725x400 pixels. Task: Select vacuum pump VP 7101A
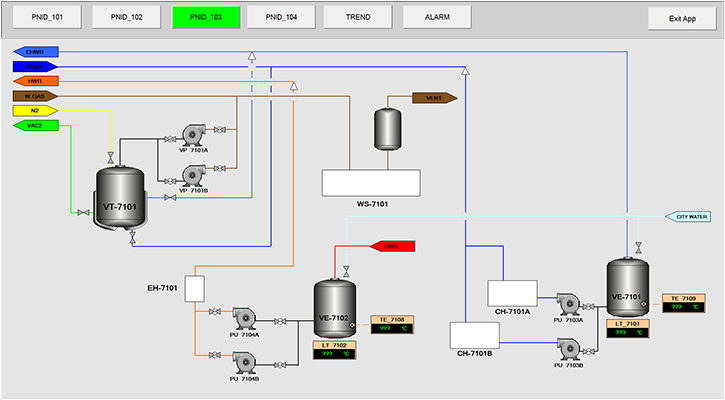coord(193,134)
